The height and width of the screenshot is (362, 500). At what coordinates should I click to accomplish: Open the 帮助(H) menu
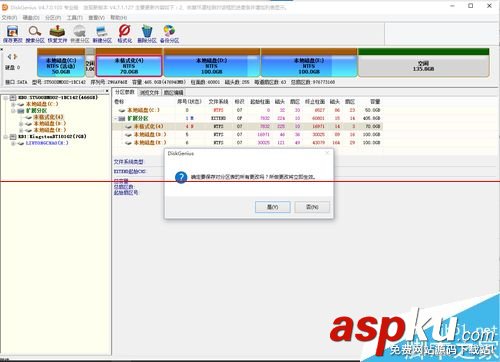[119, 17]
